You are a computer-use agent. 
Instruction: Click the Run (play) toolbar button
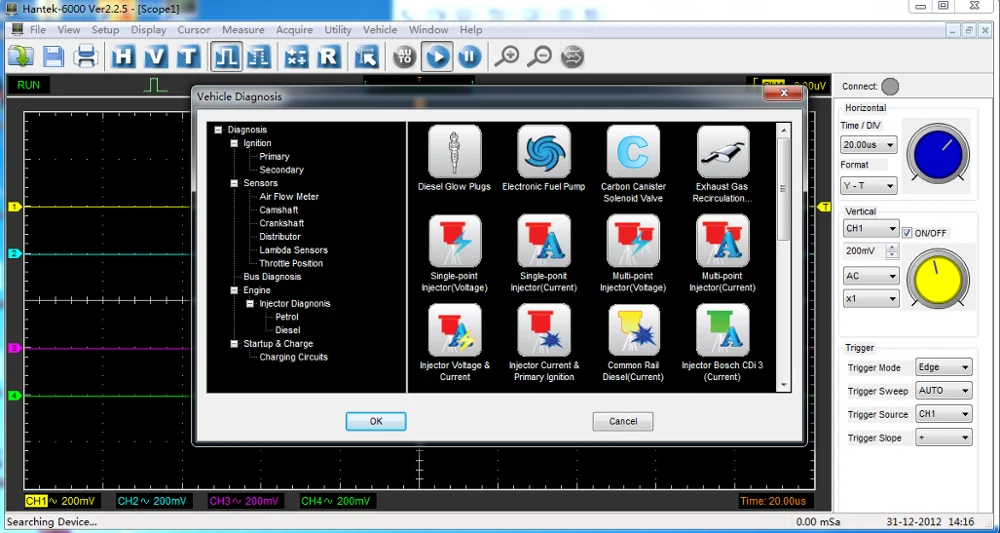[437, 57]
